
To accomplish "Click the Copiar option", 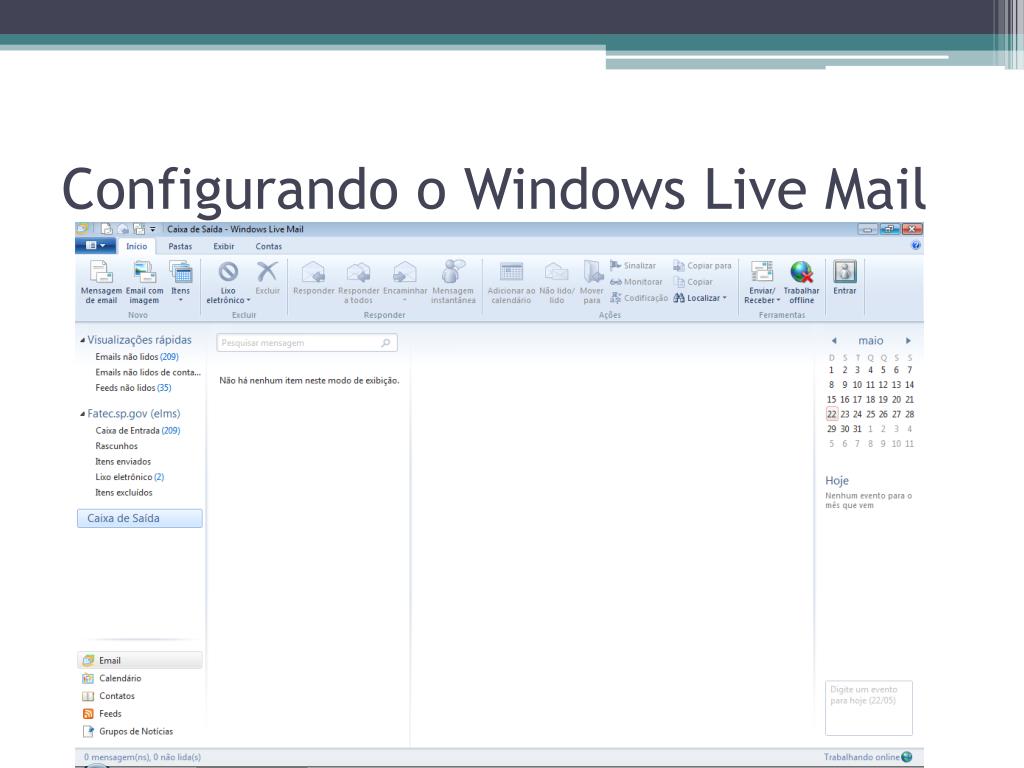I will [693, 282].
